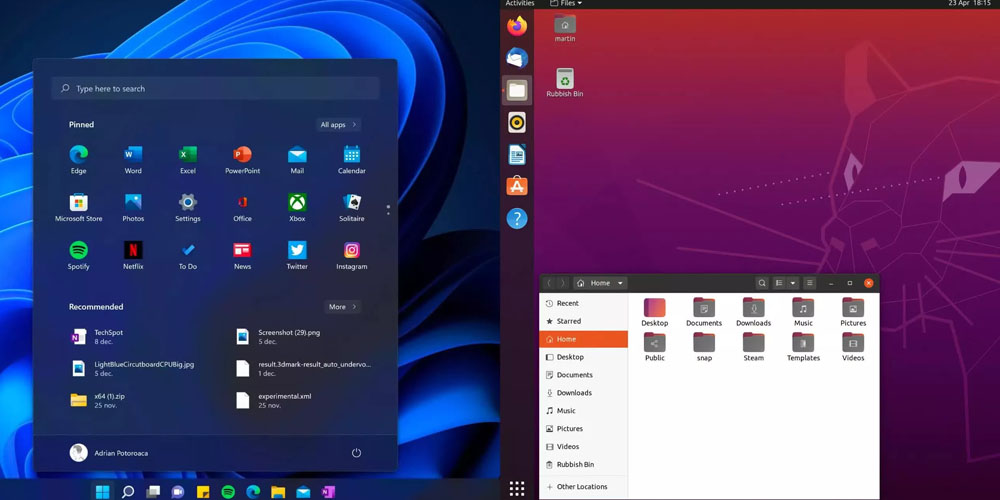Select the Music folder in Files pane
This screenshot has height=500, width=1000.
pos(803,312)
